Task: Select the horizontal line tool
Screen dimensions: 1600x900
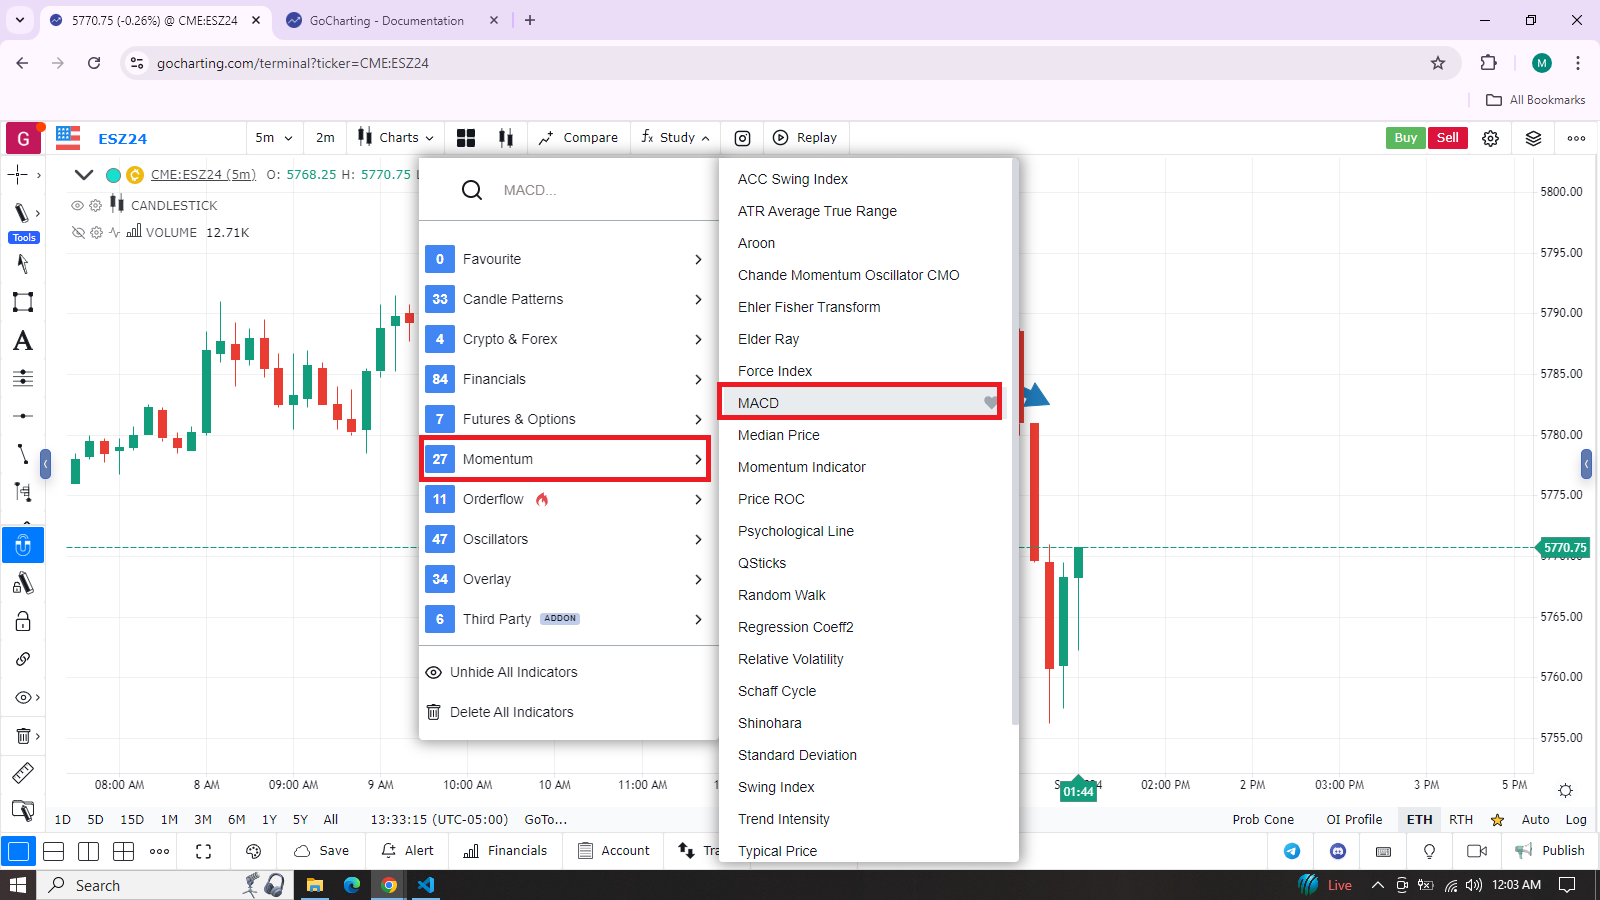Action: pyautogui.click(x=23, y=415)
